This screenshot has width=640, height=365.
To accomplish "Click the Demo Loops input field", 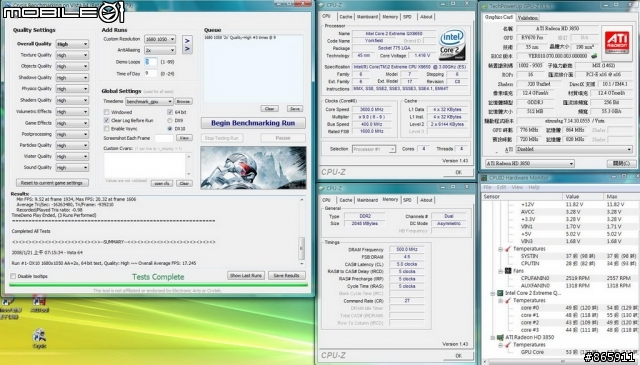I will tap(151, 62).
